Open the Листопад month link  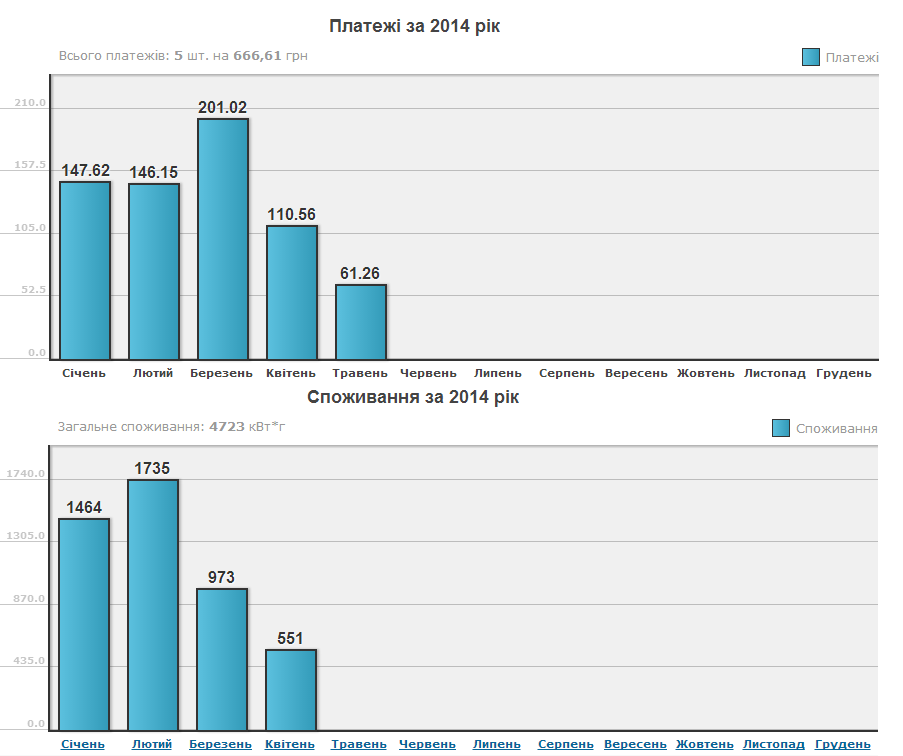click(773, 744)
